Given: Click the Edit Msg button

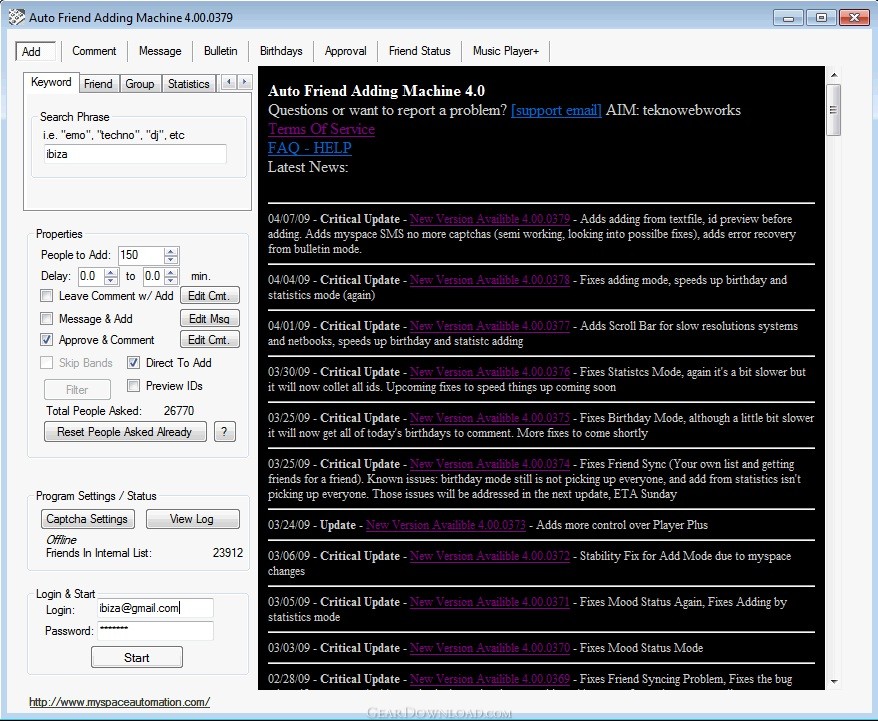Looking at the screenshot, I should (209, 319).
